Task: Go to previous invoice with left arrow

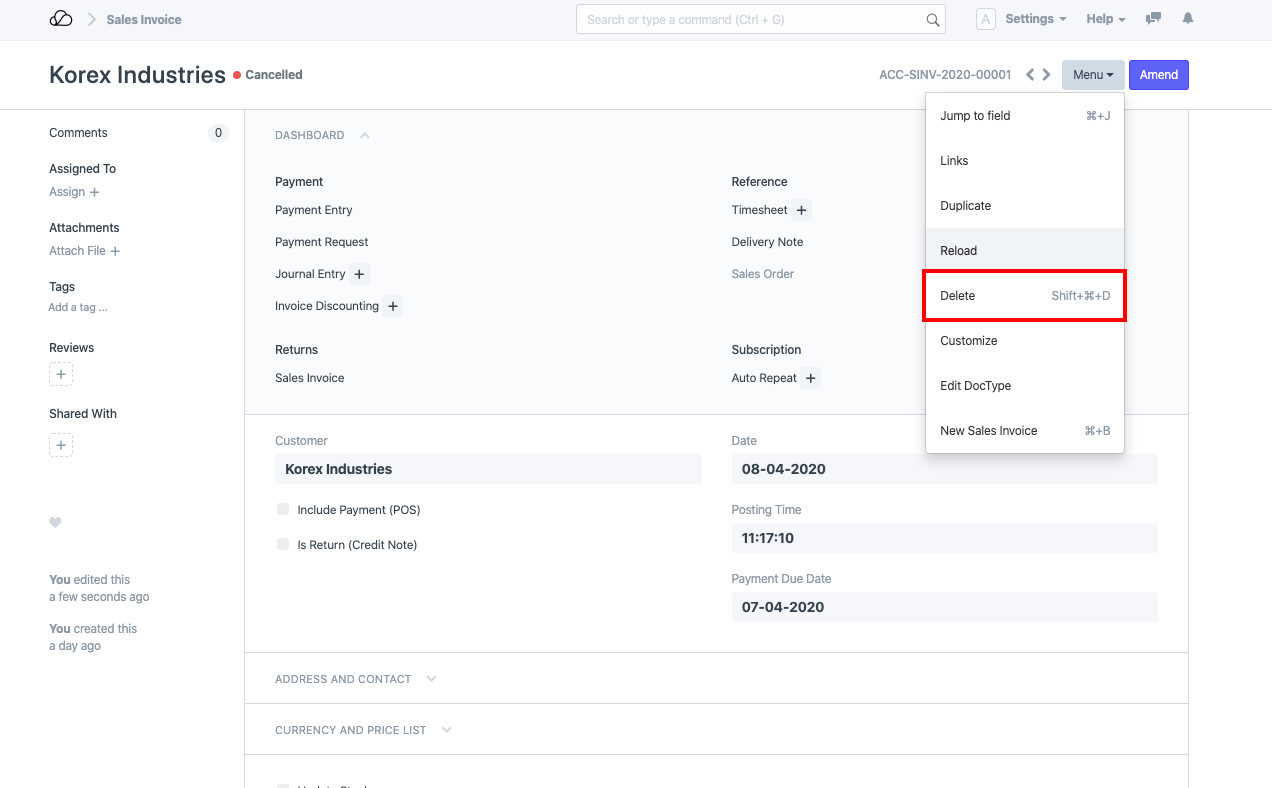Action: [1030, 75]
